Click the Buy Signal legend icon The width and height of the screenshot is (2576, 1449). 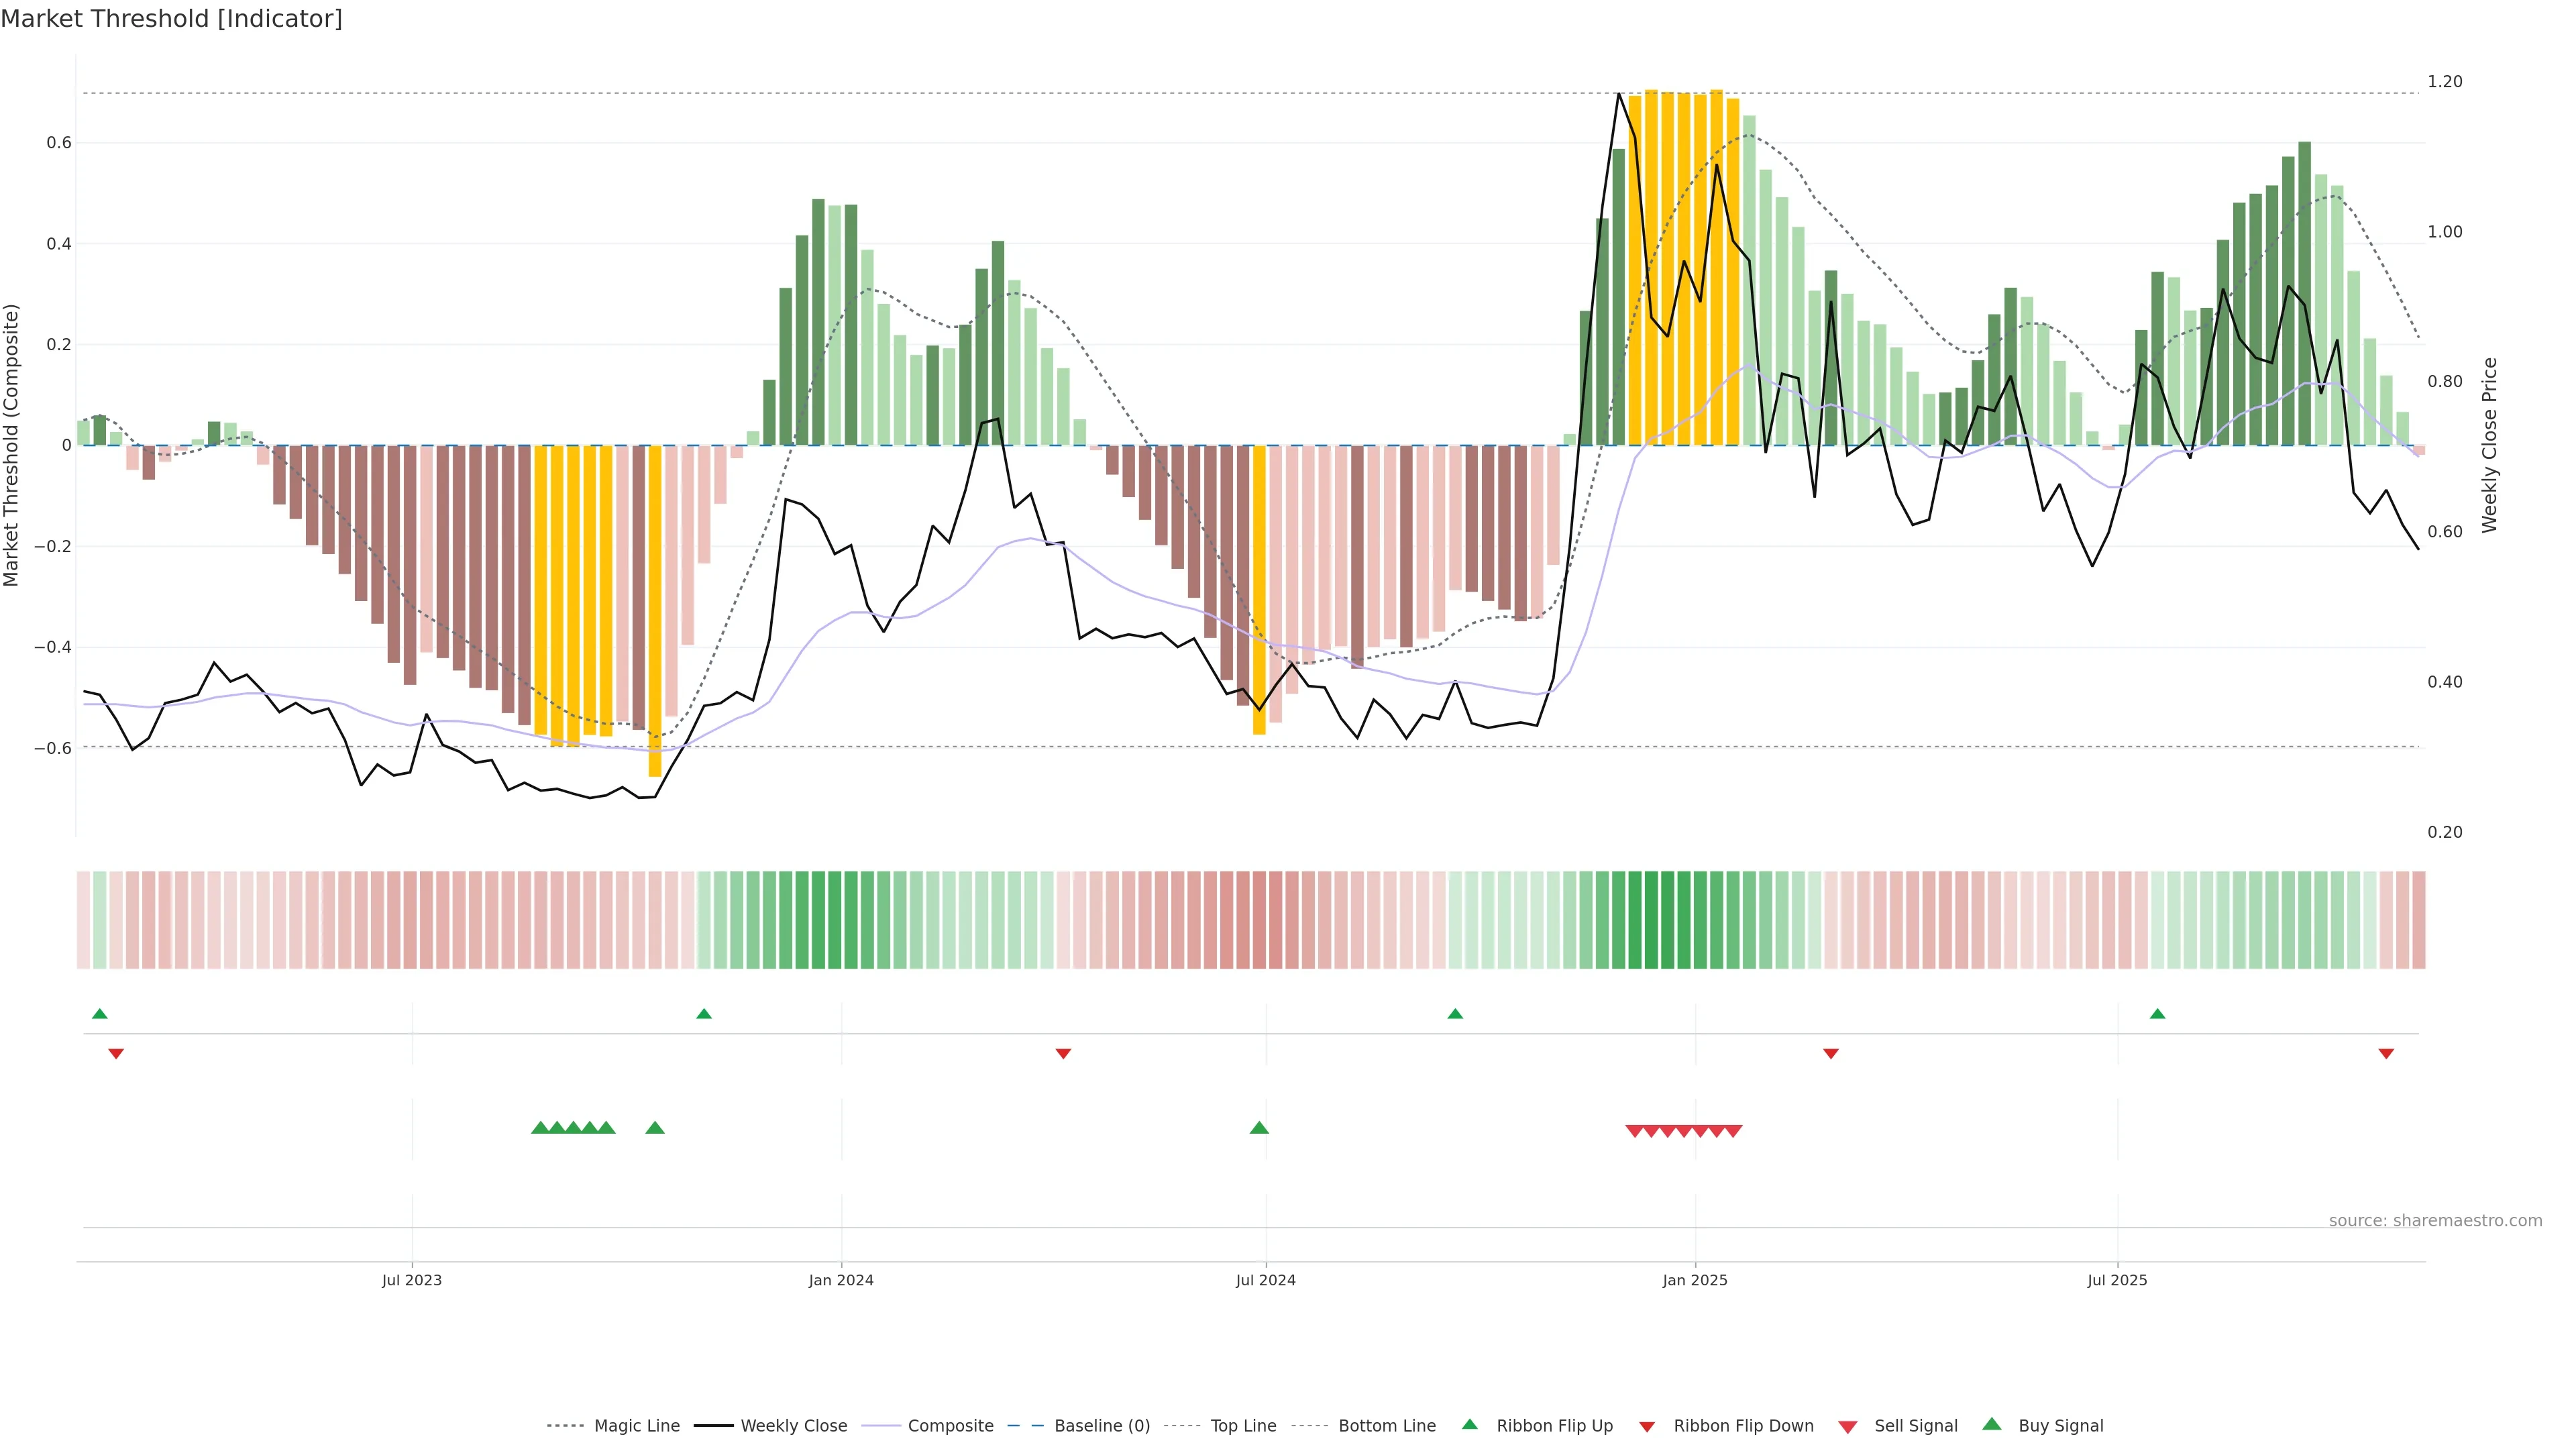coord(1992,1425)
